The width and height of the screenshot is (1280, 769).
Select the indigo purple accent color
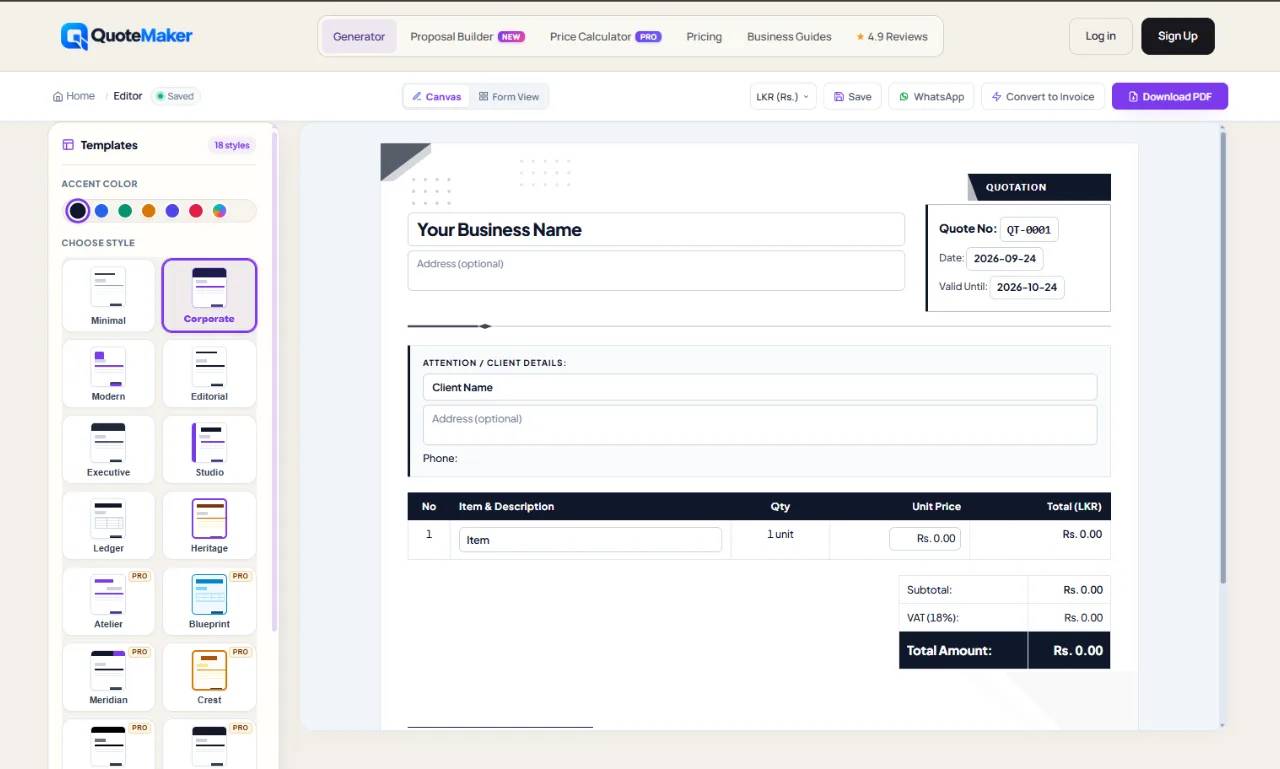coord(172,211)
